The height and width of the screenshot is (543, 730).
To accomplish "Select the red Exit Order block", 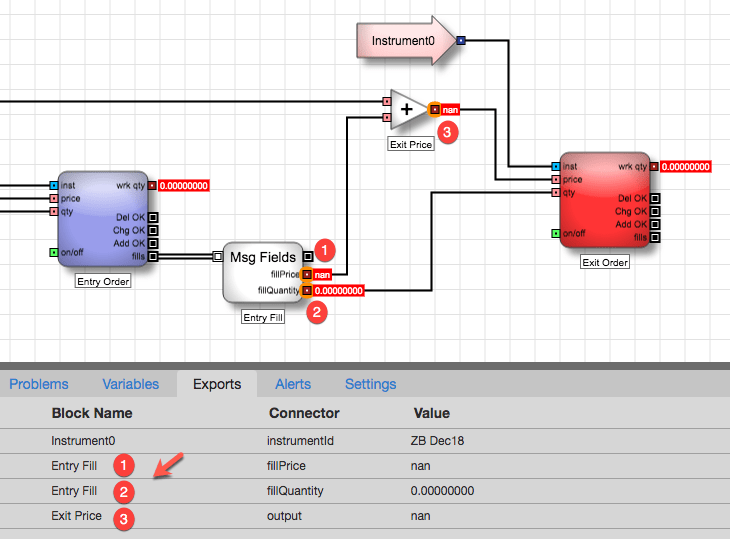I will click(x=605, y=199).
